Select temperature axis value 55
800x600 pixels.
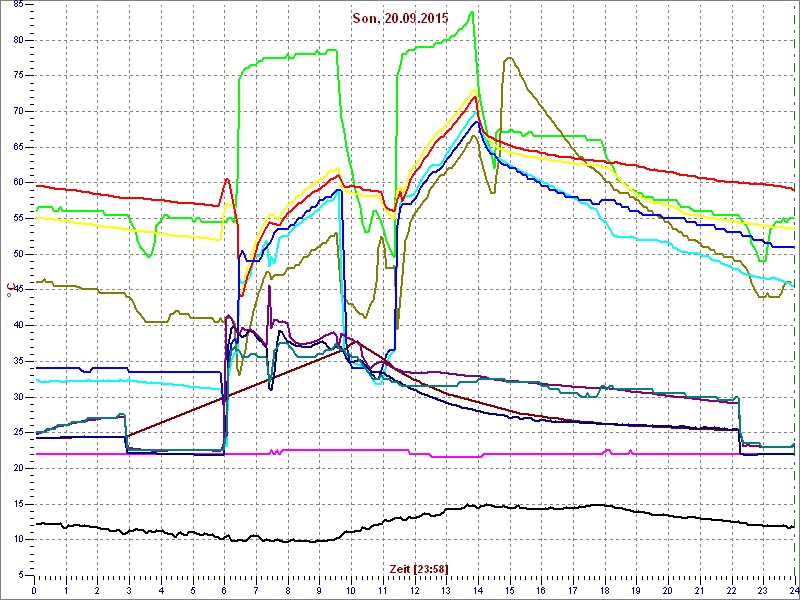pos(17,218)
